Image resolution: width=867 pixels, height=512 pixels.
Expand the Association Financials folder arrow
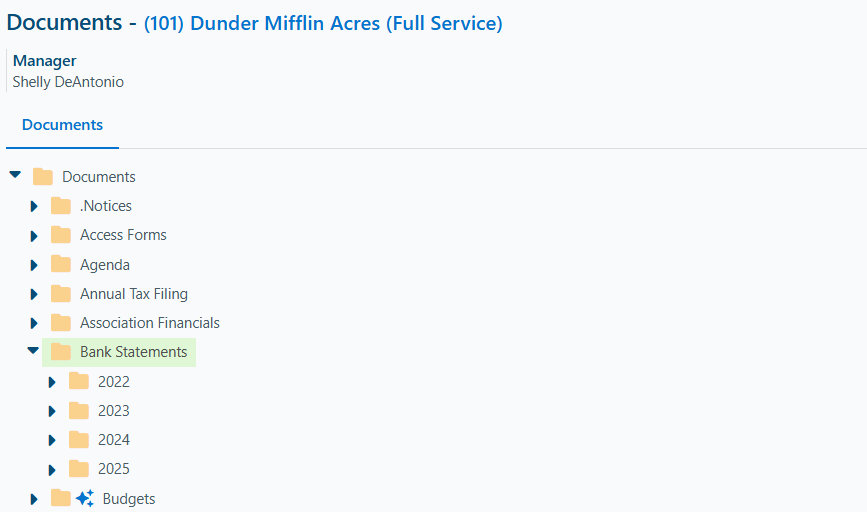click(x=34, y=323)
